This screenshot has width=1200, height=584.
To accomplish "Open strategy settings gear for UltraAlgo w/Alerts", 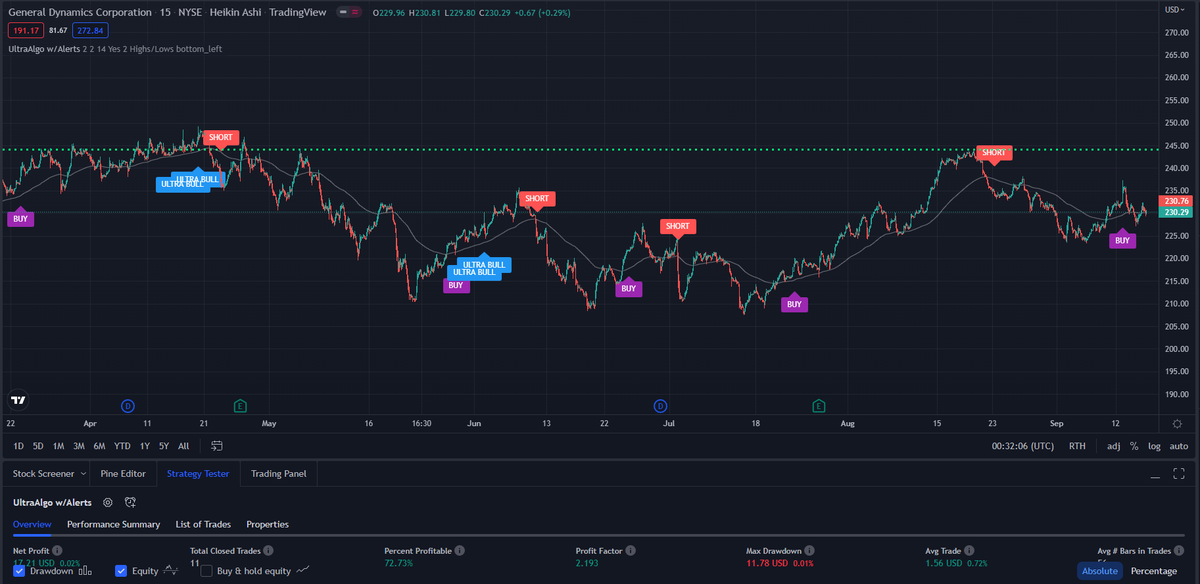I will coord(108,502).
